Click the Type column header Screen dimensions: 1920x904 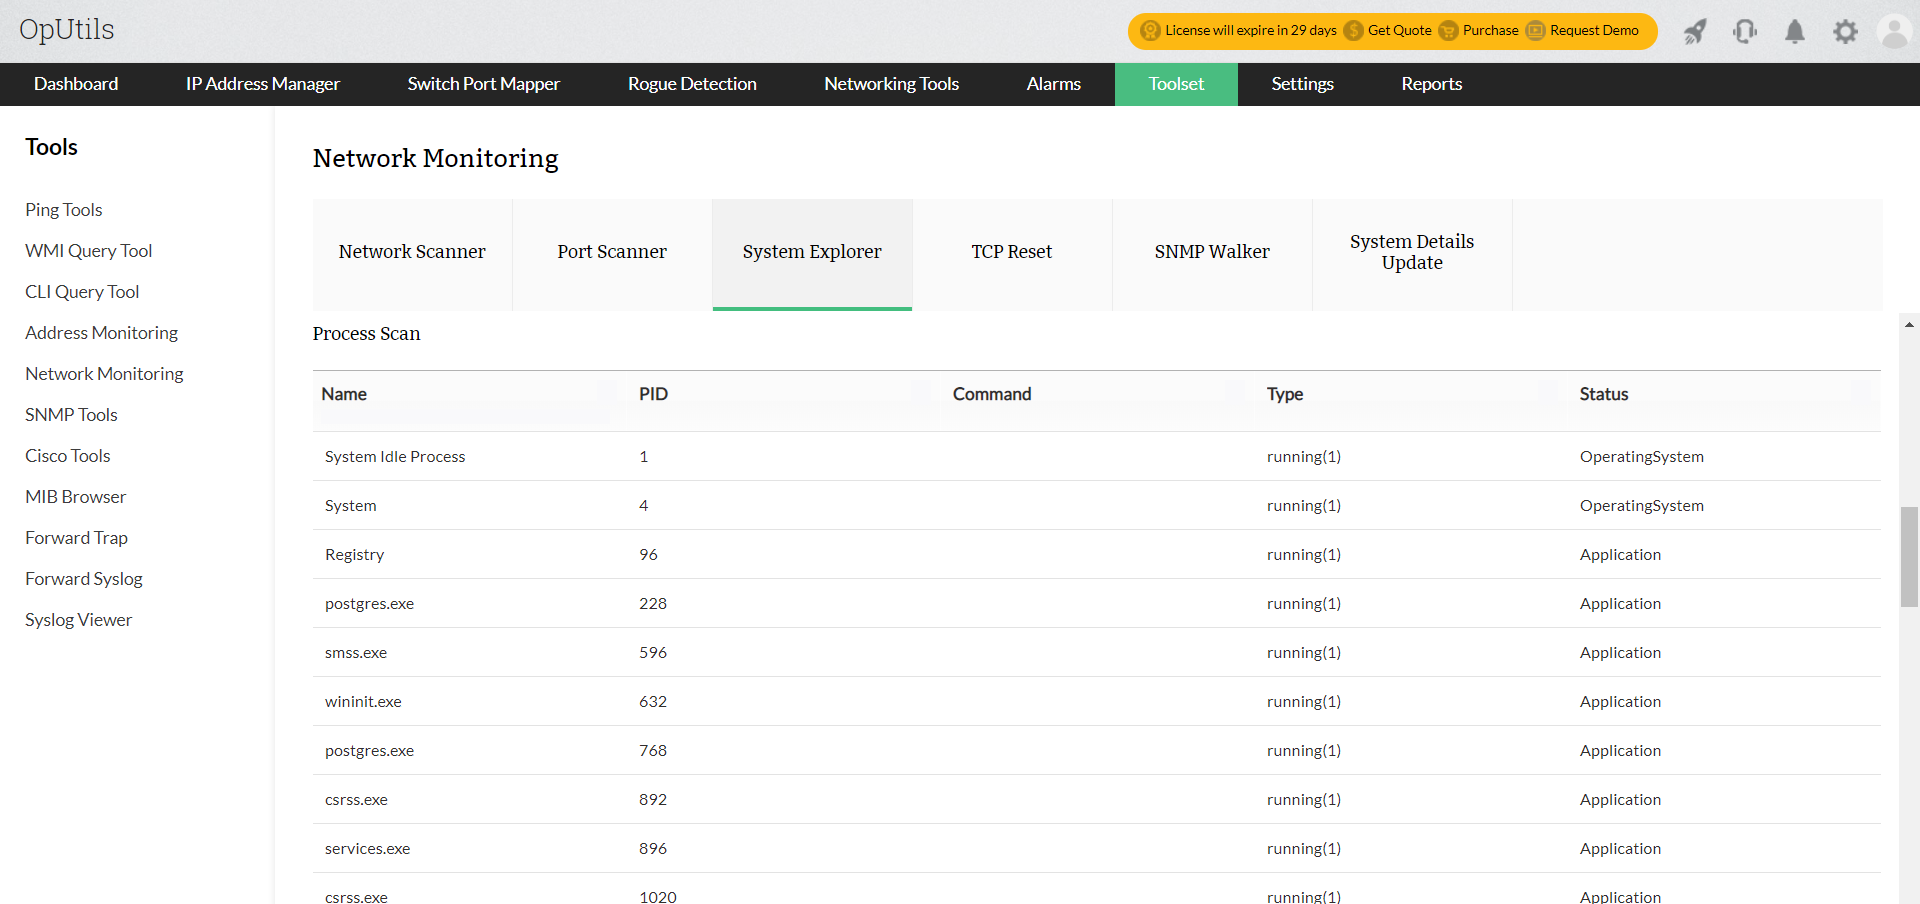[x=1285, y=394]
